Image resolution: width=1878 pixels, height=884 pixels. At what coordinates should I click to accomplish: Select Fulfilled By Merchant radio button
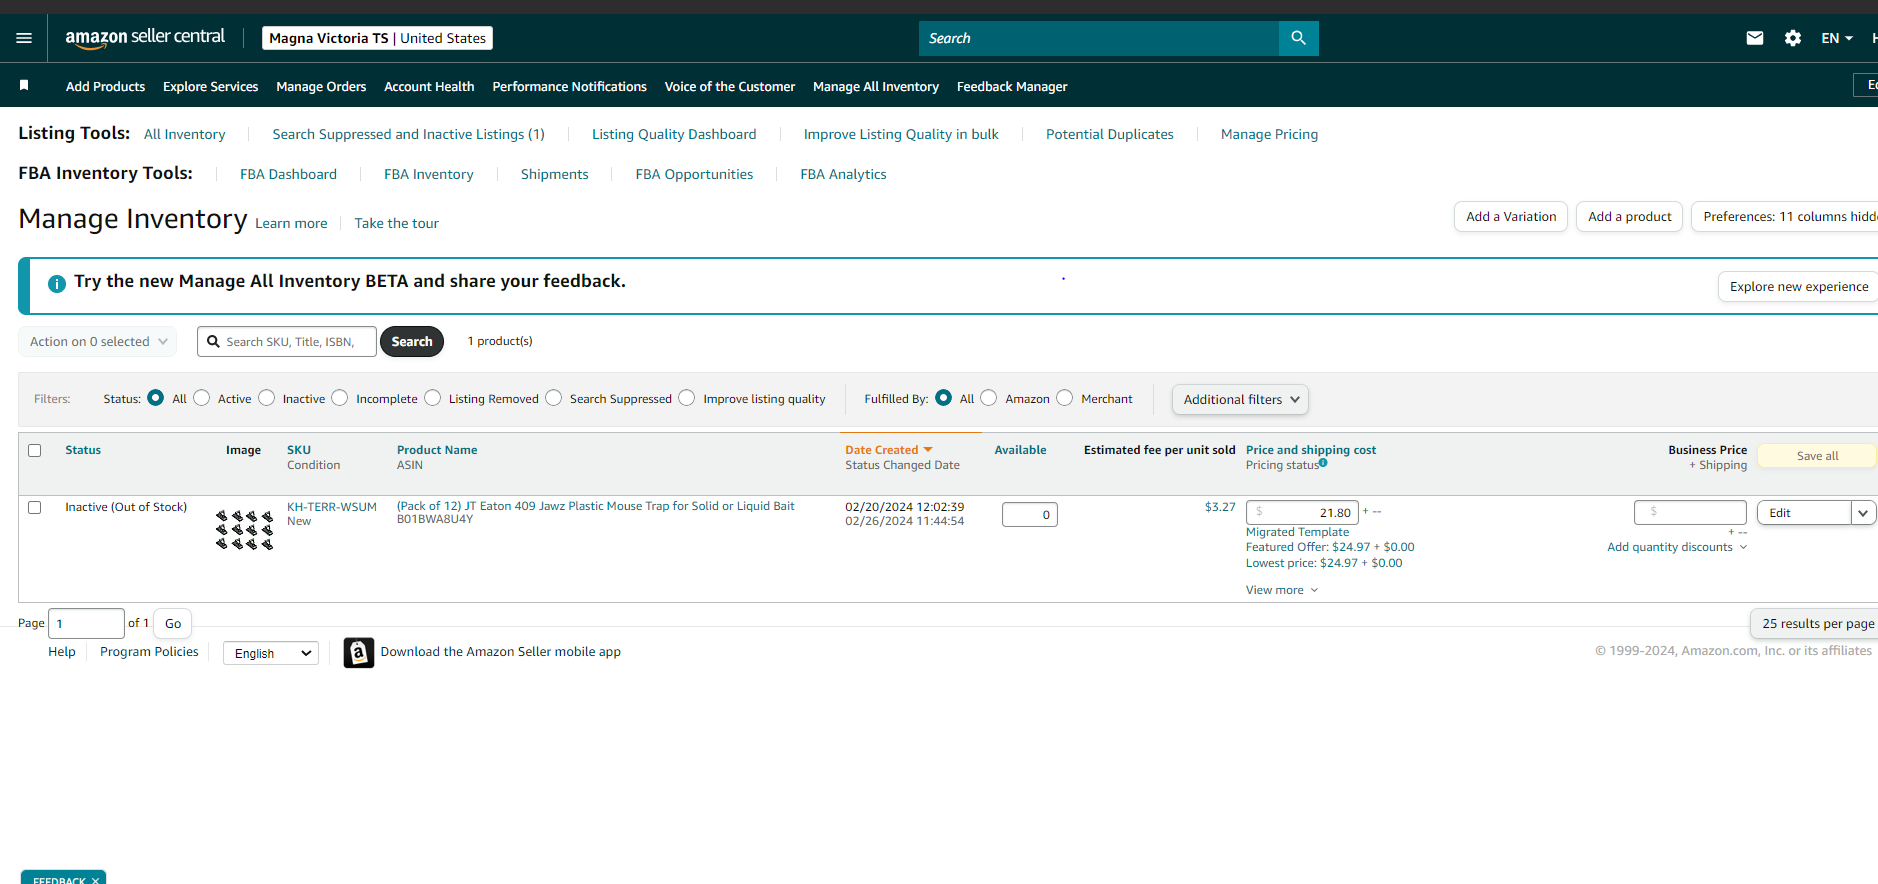1064,398
